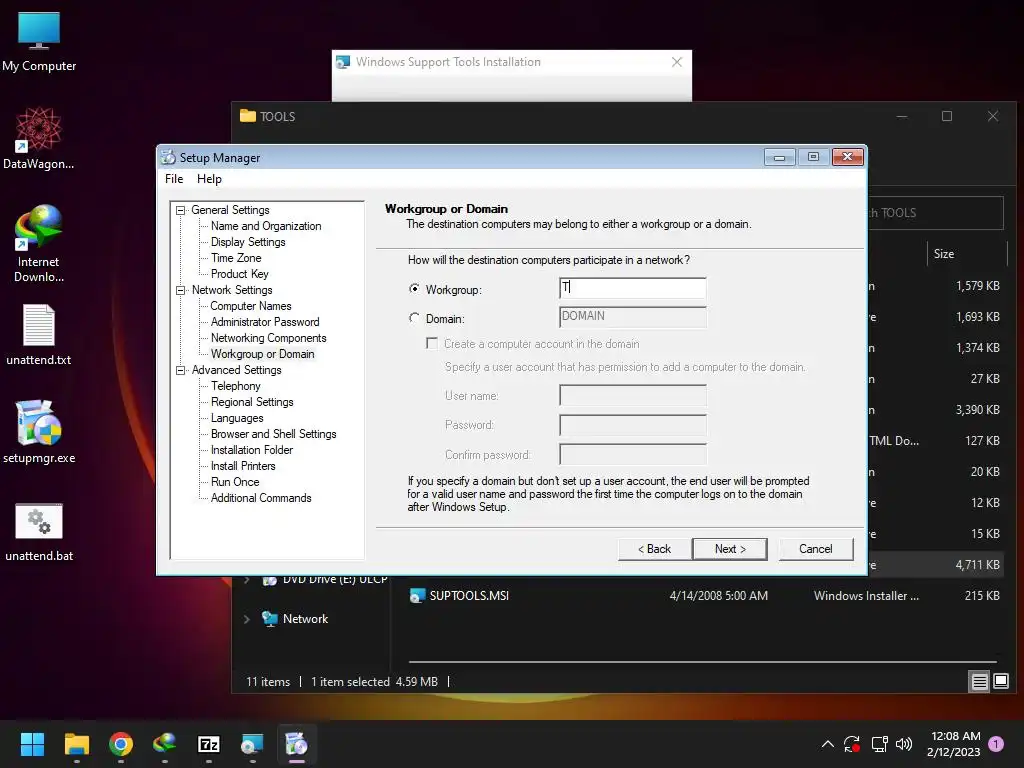Click the Setup Manager title bar icon
This screenshot has height=768, width=1024.
(168, 157)
